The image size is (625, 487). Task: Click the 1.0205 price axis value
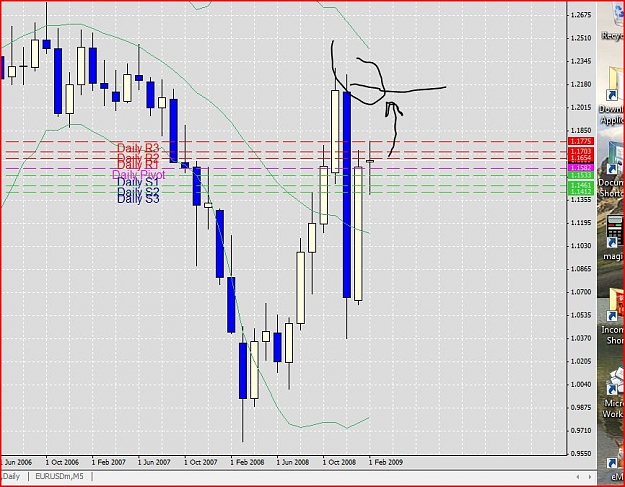pyautogui.click(x=581, y=361)
